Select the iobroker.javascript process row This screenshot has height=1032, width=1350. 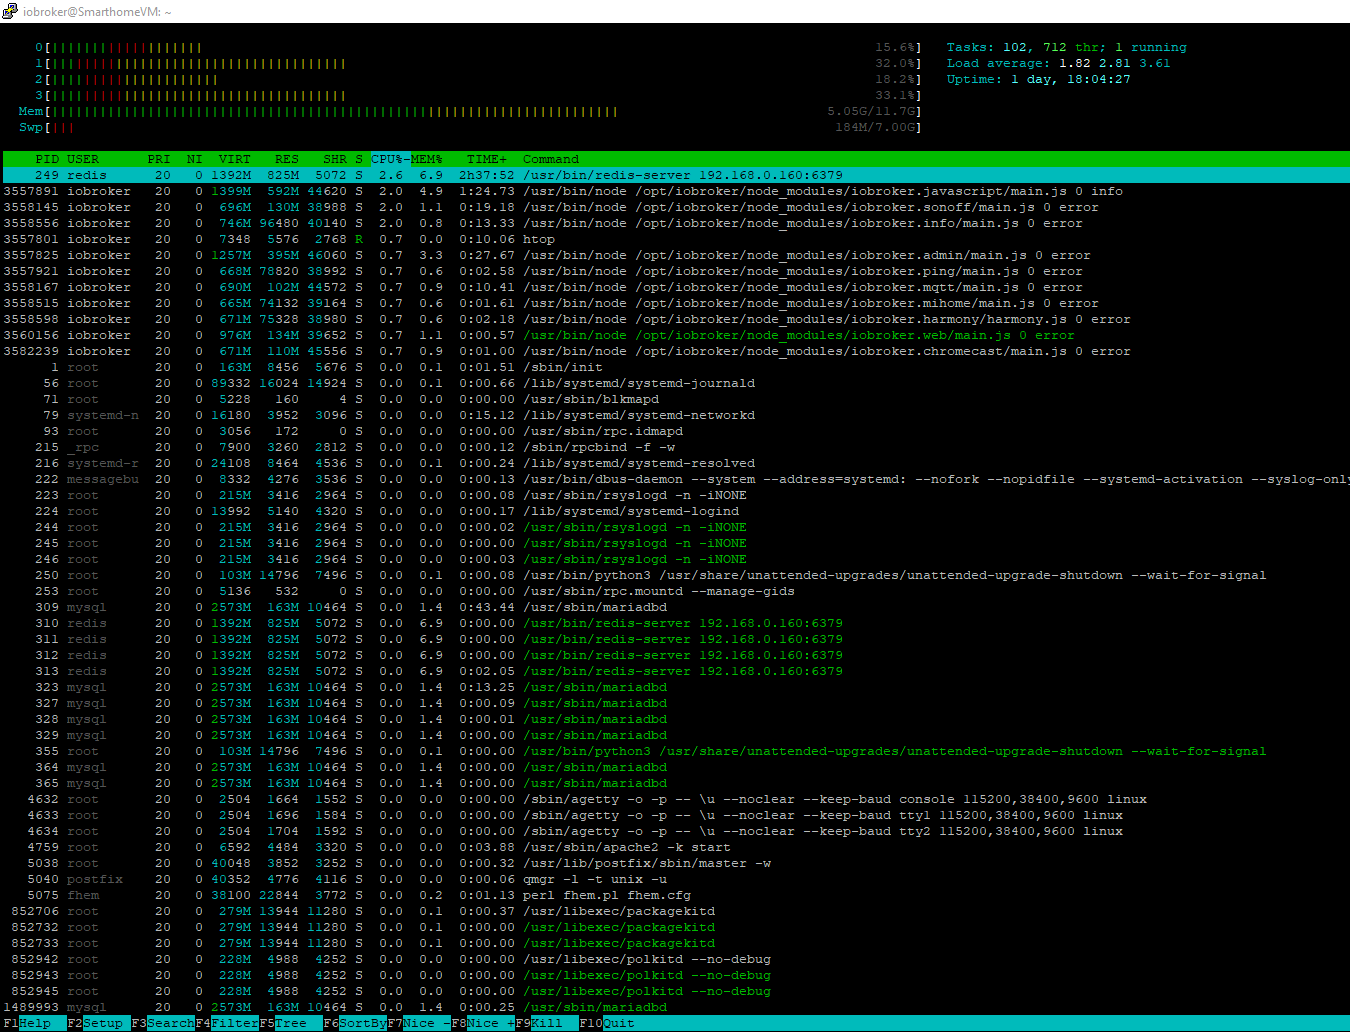pos(675,191)
